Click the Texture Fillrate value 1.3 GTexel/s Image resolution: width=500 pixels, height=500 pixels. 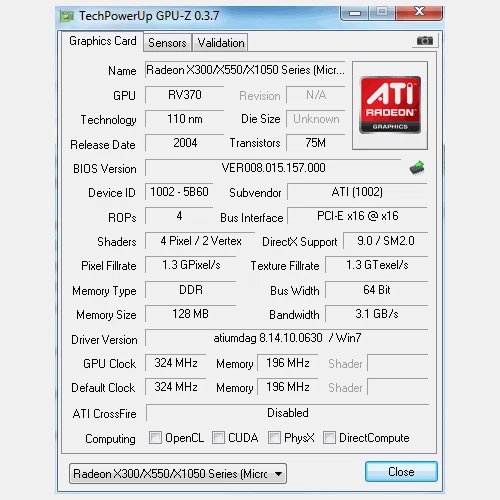click(x=377, y=265)
